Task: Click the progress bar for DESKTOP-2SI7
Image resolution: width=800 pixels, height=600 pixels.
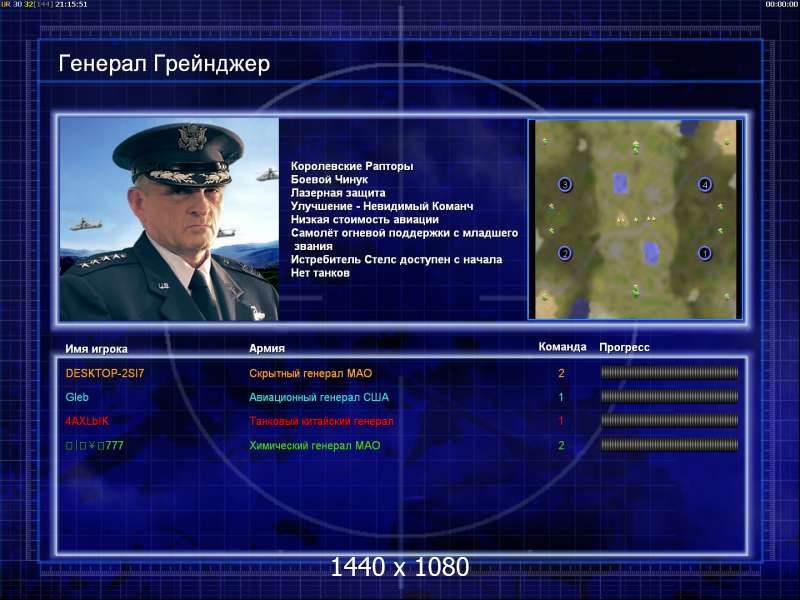Action: (x=669, y=373)
